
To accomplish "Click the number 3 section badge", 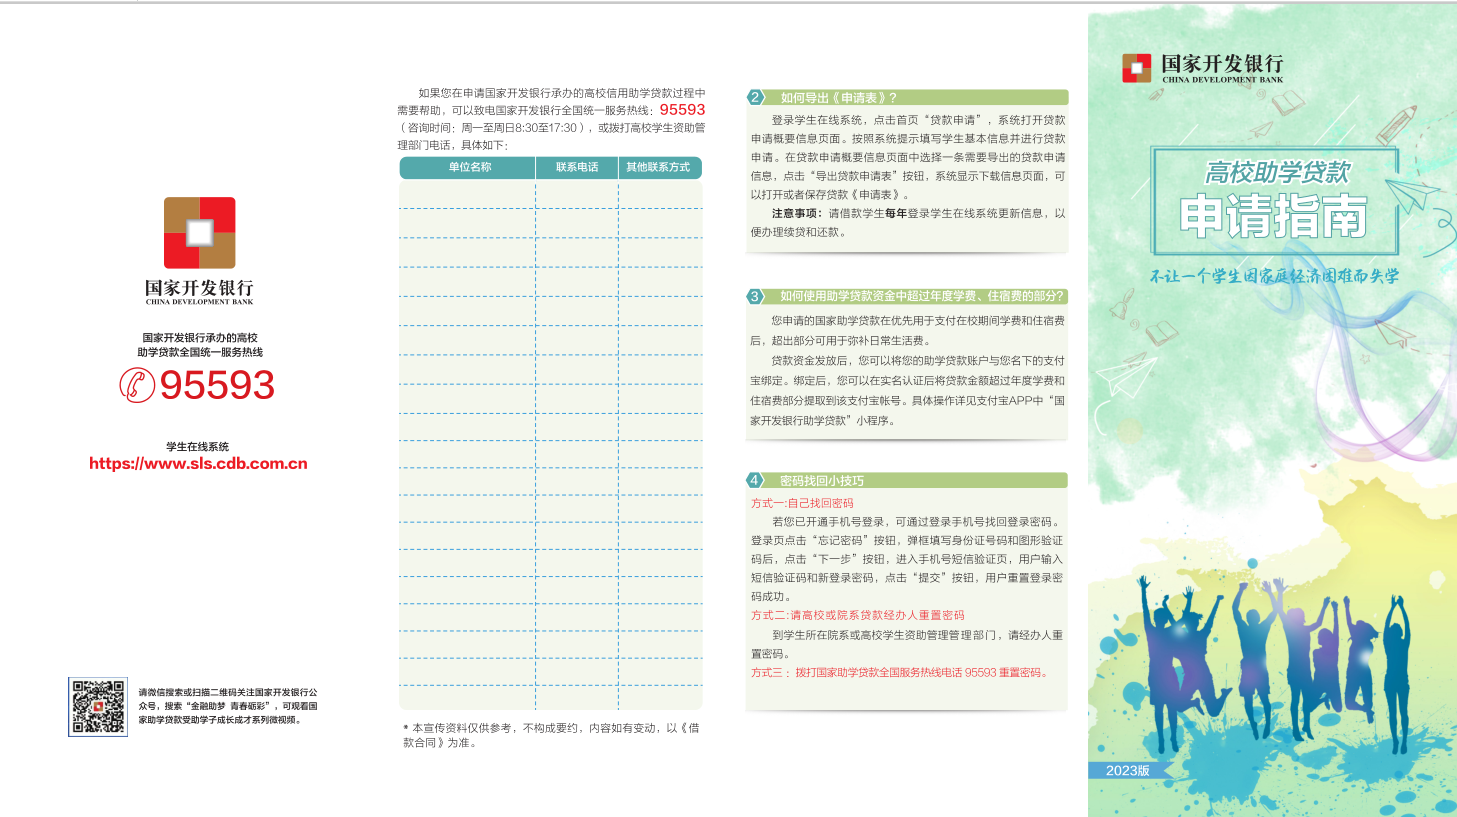I will (756, 296).
